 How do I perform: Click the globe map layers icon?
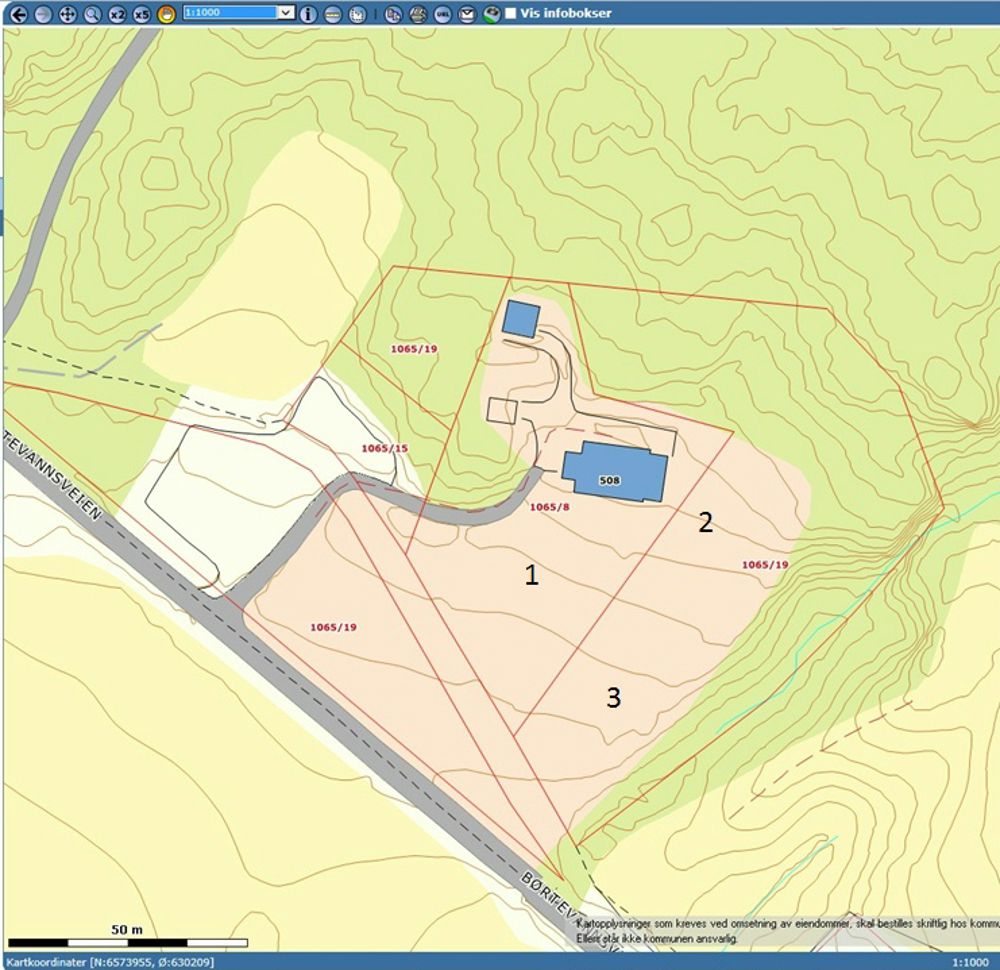point(490,14)
